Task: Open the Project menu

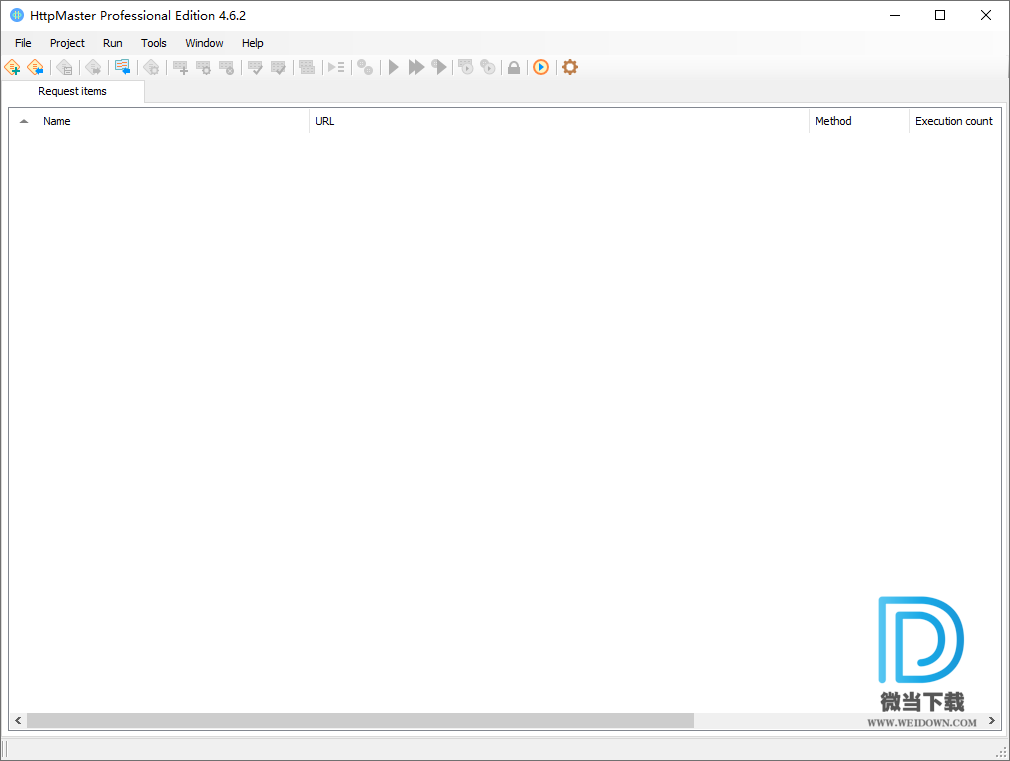Action: pos(67,43)
